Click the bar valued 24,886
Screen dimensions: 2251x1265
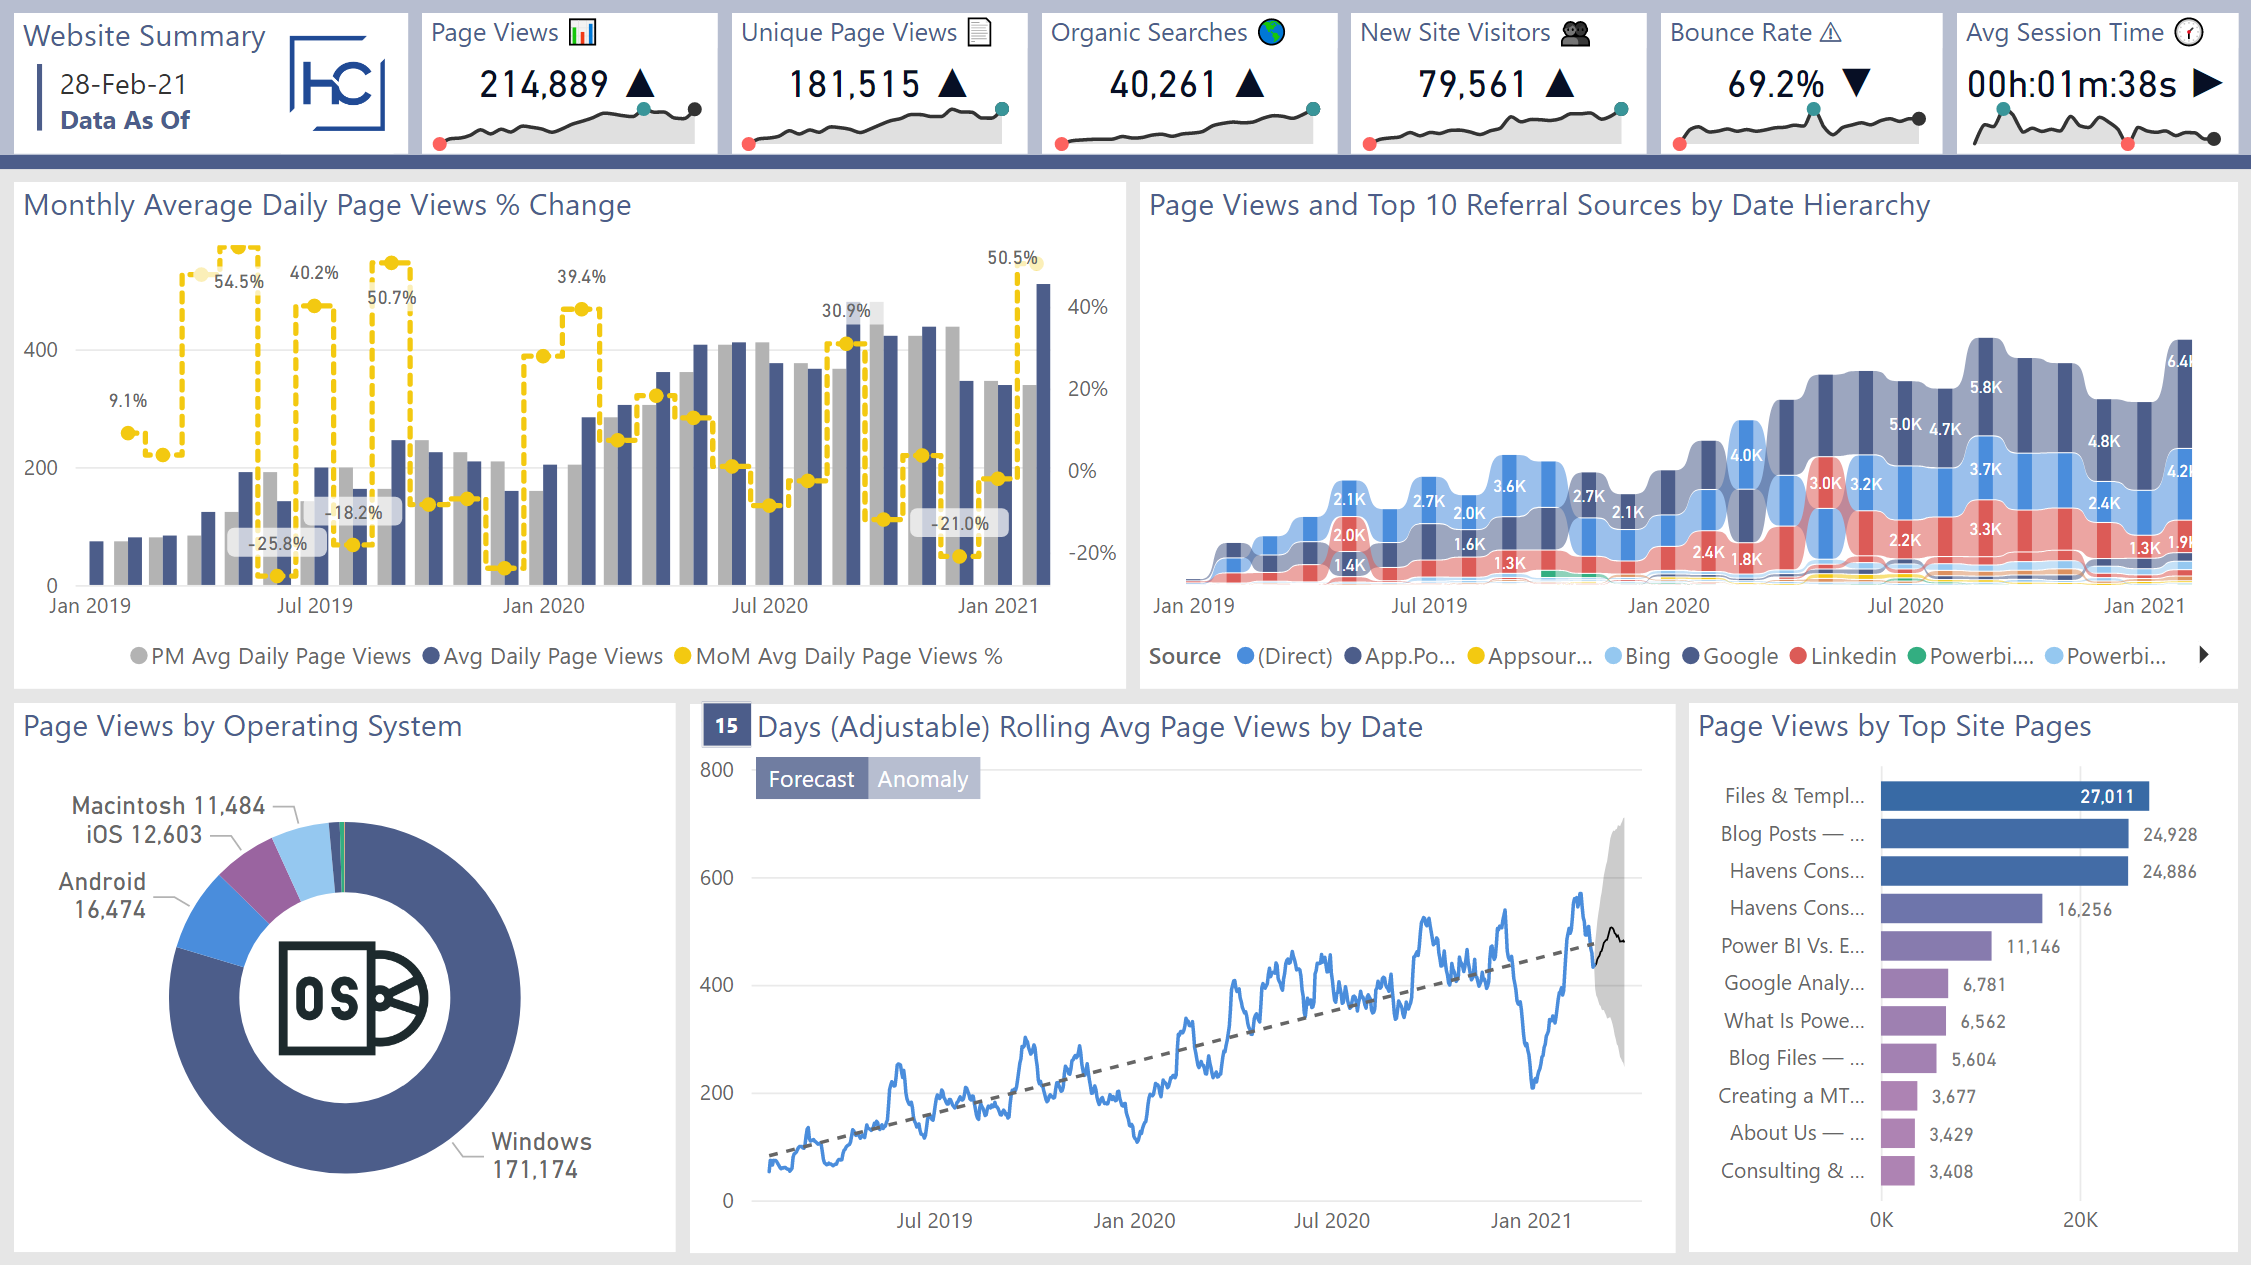2004,871
